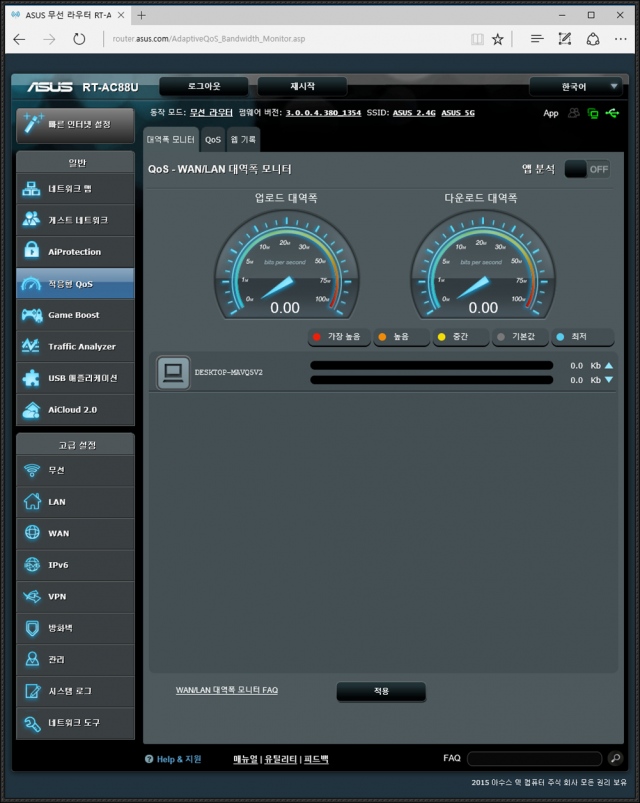640x803 pixels.
Task: Switch to the QoS tab
Action: (212, 139)
